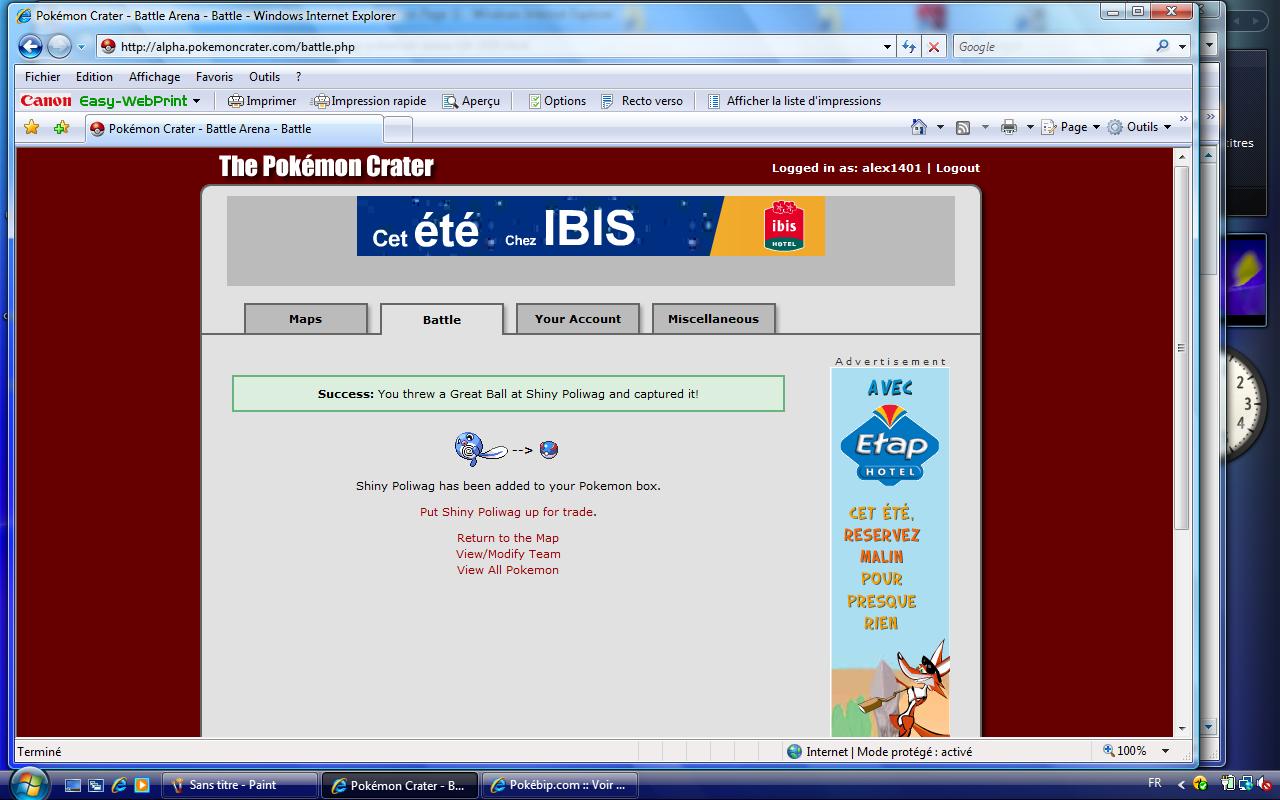Screen dimensions: 1280x800
Task: Open the Your Account tab
Action: (577, 319)
